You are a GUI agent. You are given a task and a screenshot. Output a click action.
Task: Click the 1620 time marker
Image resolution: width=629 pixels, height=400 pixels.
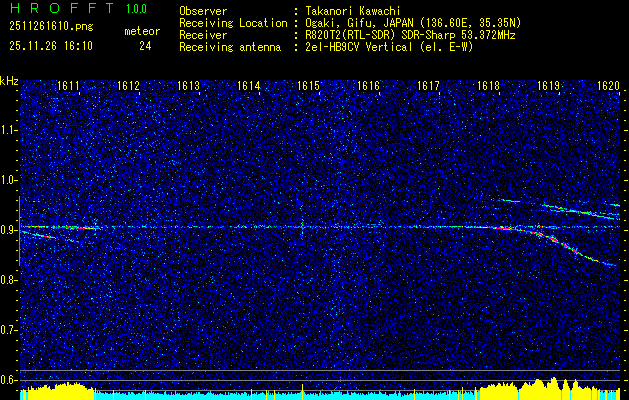609,86
